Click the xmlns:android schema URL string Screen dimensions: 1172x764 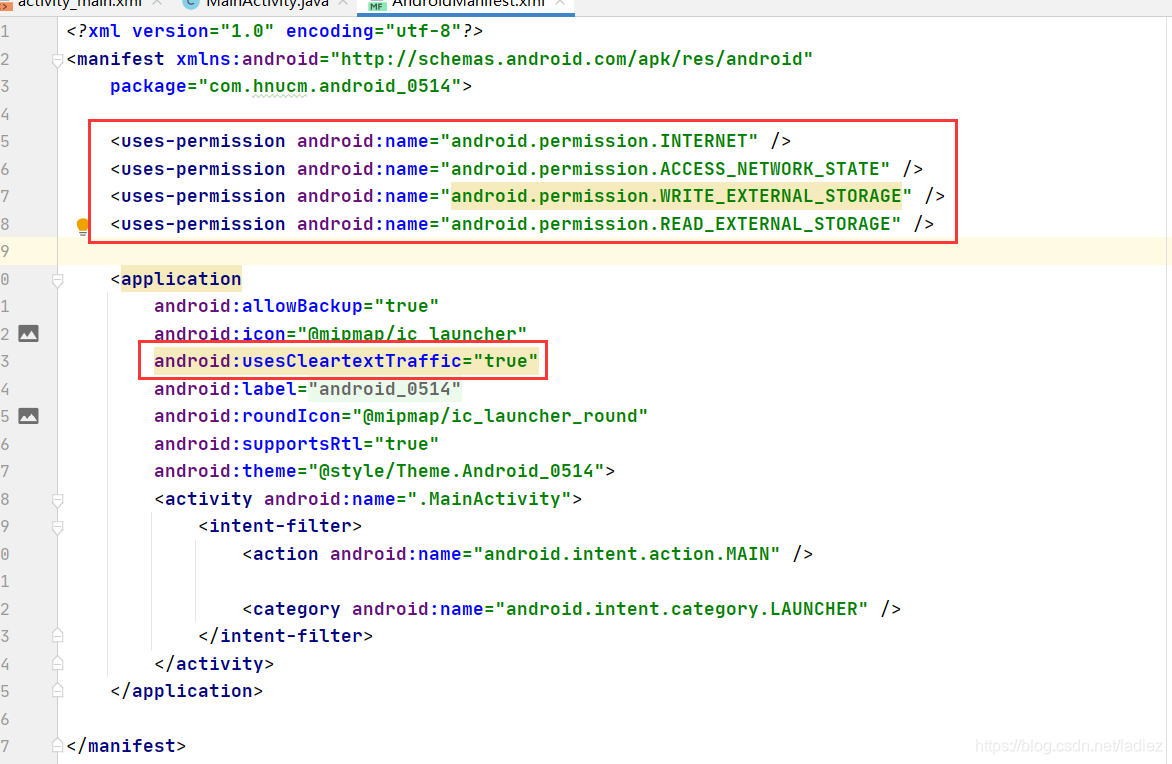coord(572,59)
